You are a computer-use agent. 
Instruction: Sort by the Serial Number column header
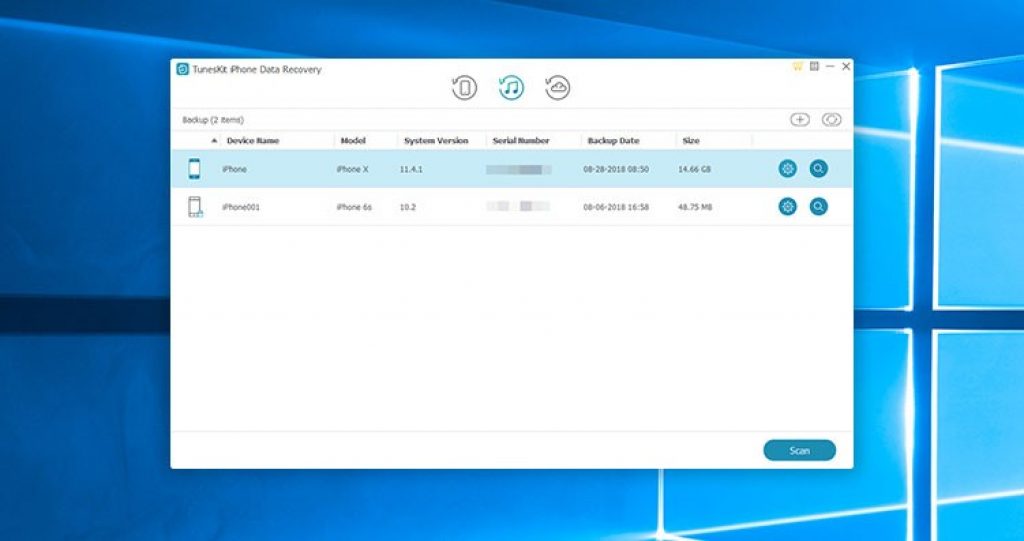point(521,141)
